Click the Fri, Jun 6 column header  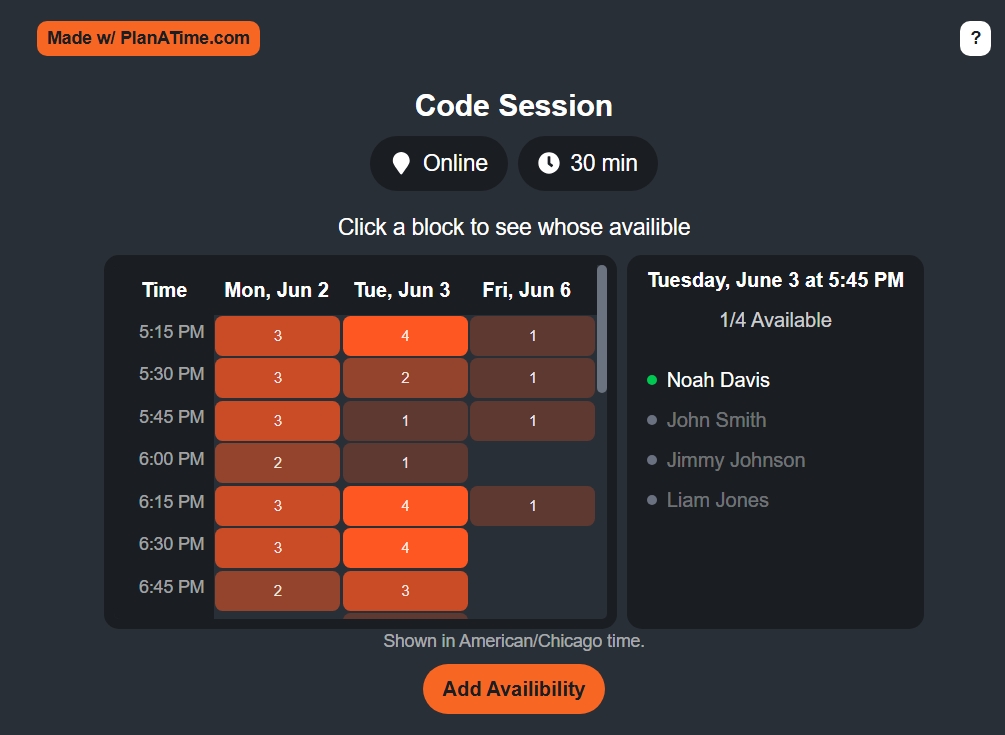[526, 290]
